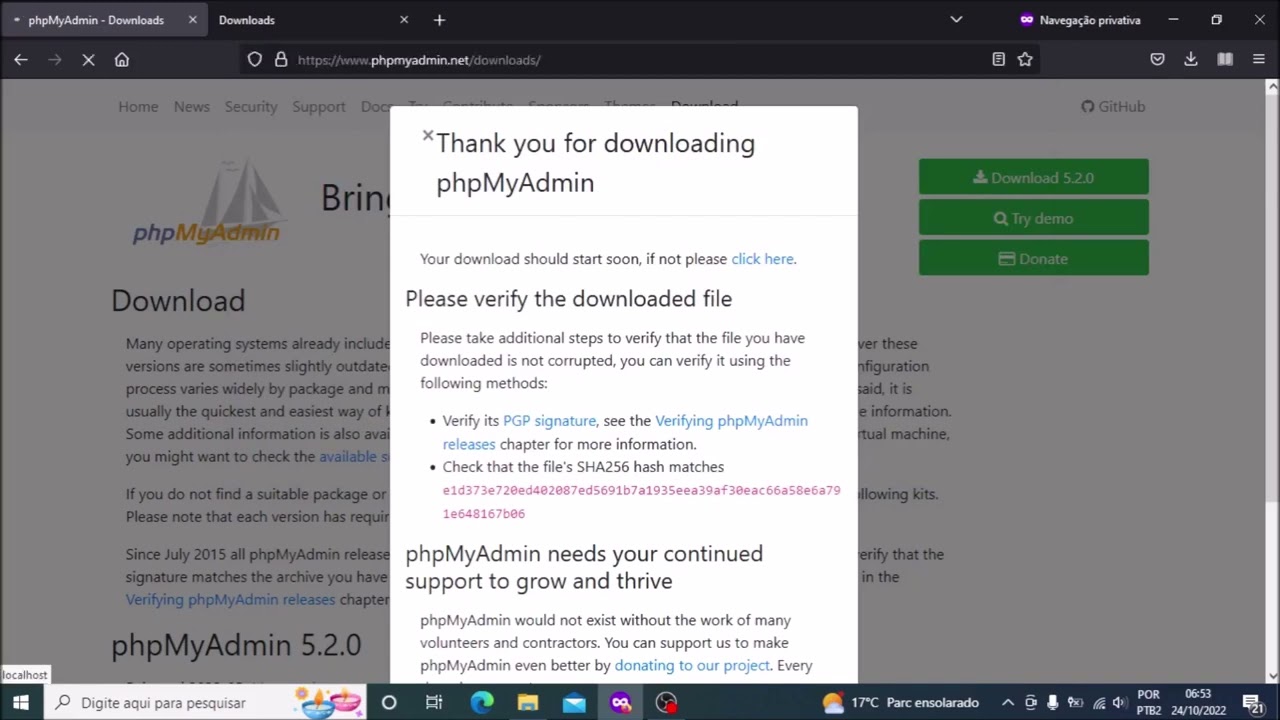This screenshot has height=720, width=1280.
Task: Close the thank-you download dialog
Action: coord(428,135)
